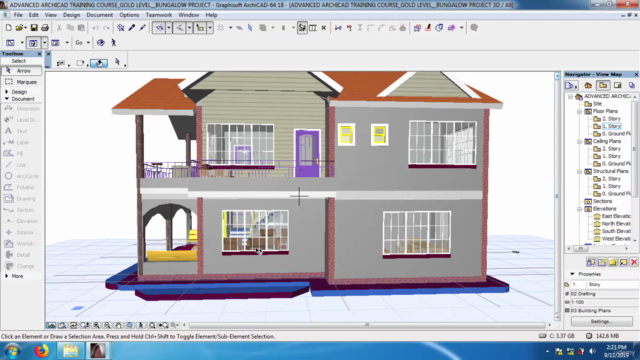Click the ArchiCAD taskbar icon
Viewport: 640px width, 360px height.
click(98, 351)
